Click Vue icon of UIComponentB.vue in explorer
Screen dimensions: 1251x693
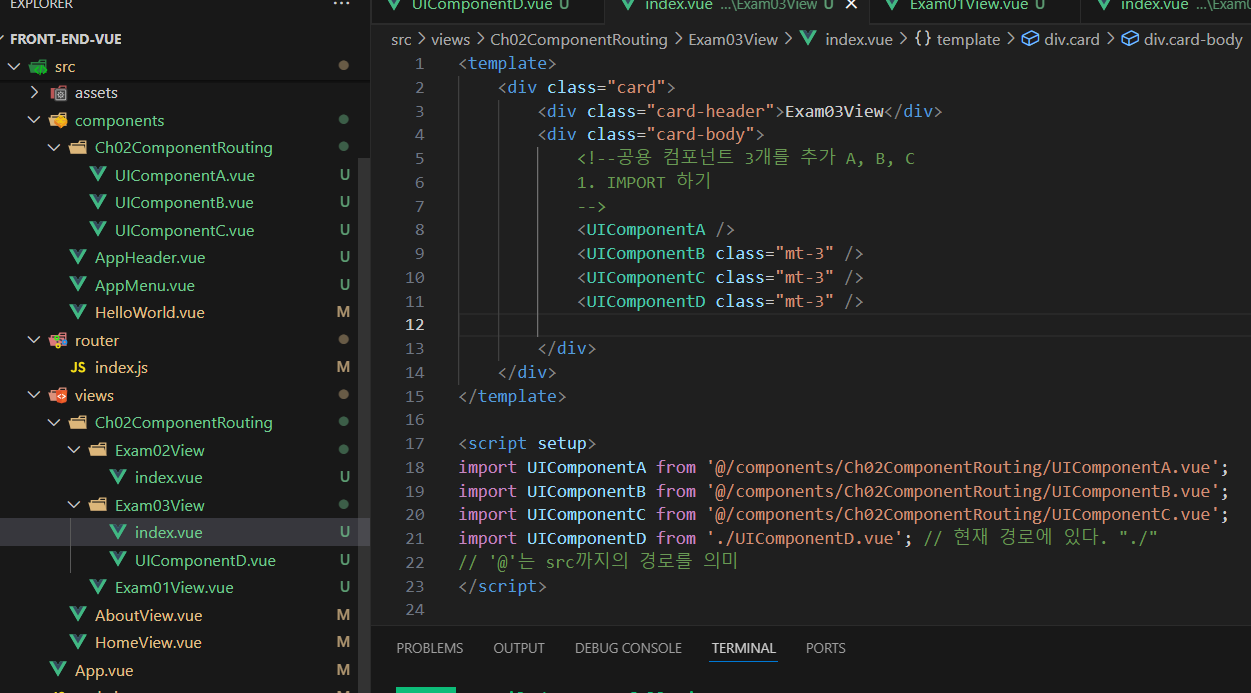pos(98,202)
